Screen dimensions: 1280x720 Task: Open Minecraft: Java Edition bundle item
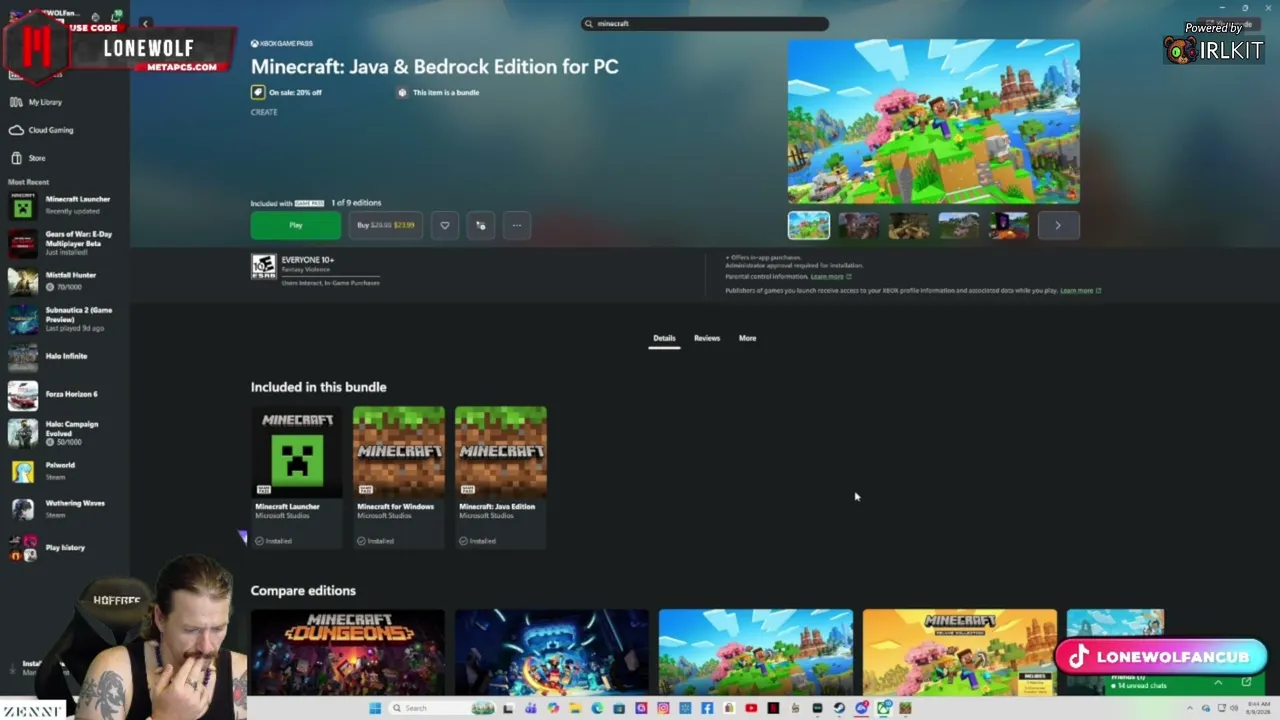click(501, 477)
